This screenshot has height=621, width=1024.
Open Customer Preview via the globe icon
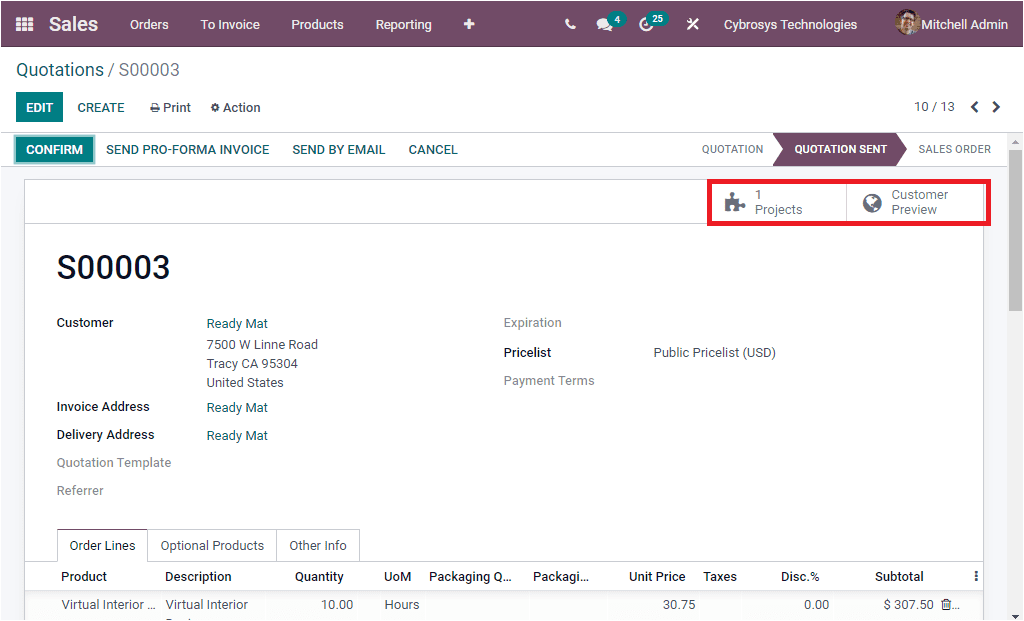click(x=871, y=201)
